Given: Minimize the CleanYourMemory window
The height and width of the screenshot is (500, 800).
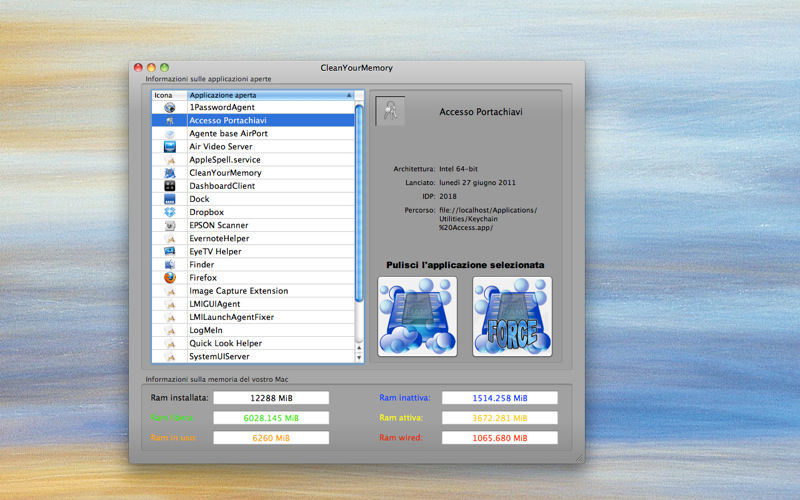Looking at the screenshot, I should tap(151, 67).
